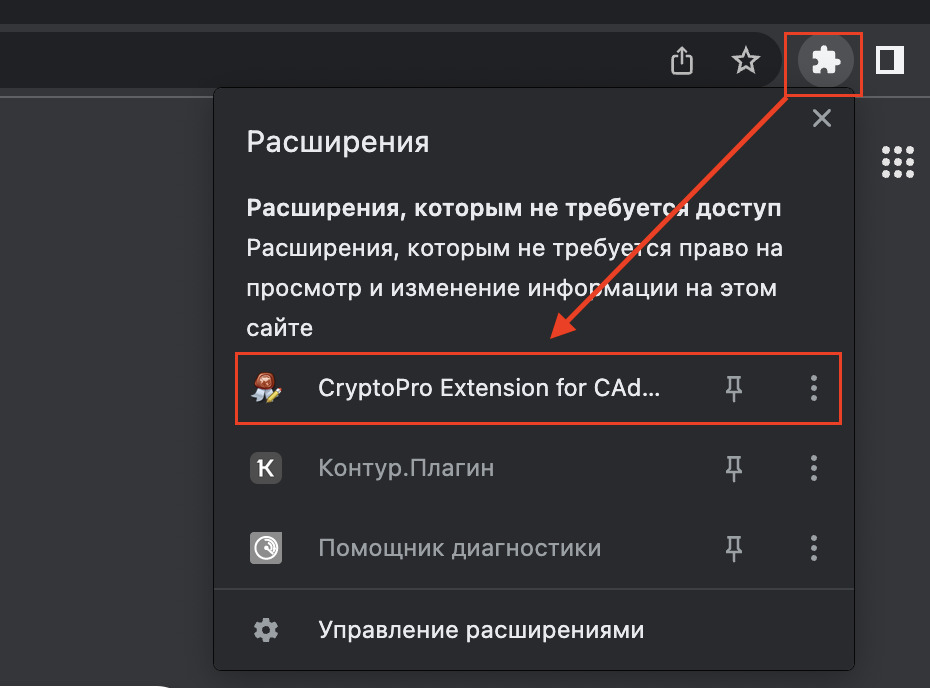
Task: Click the Контур.Плагин extension icon
Action: coord(266,468)
